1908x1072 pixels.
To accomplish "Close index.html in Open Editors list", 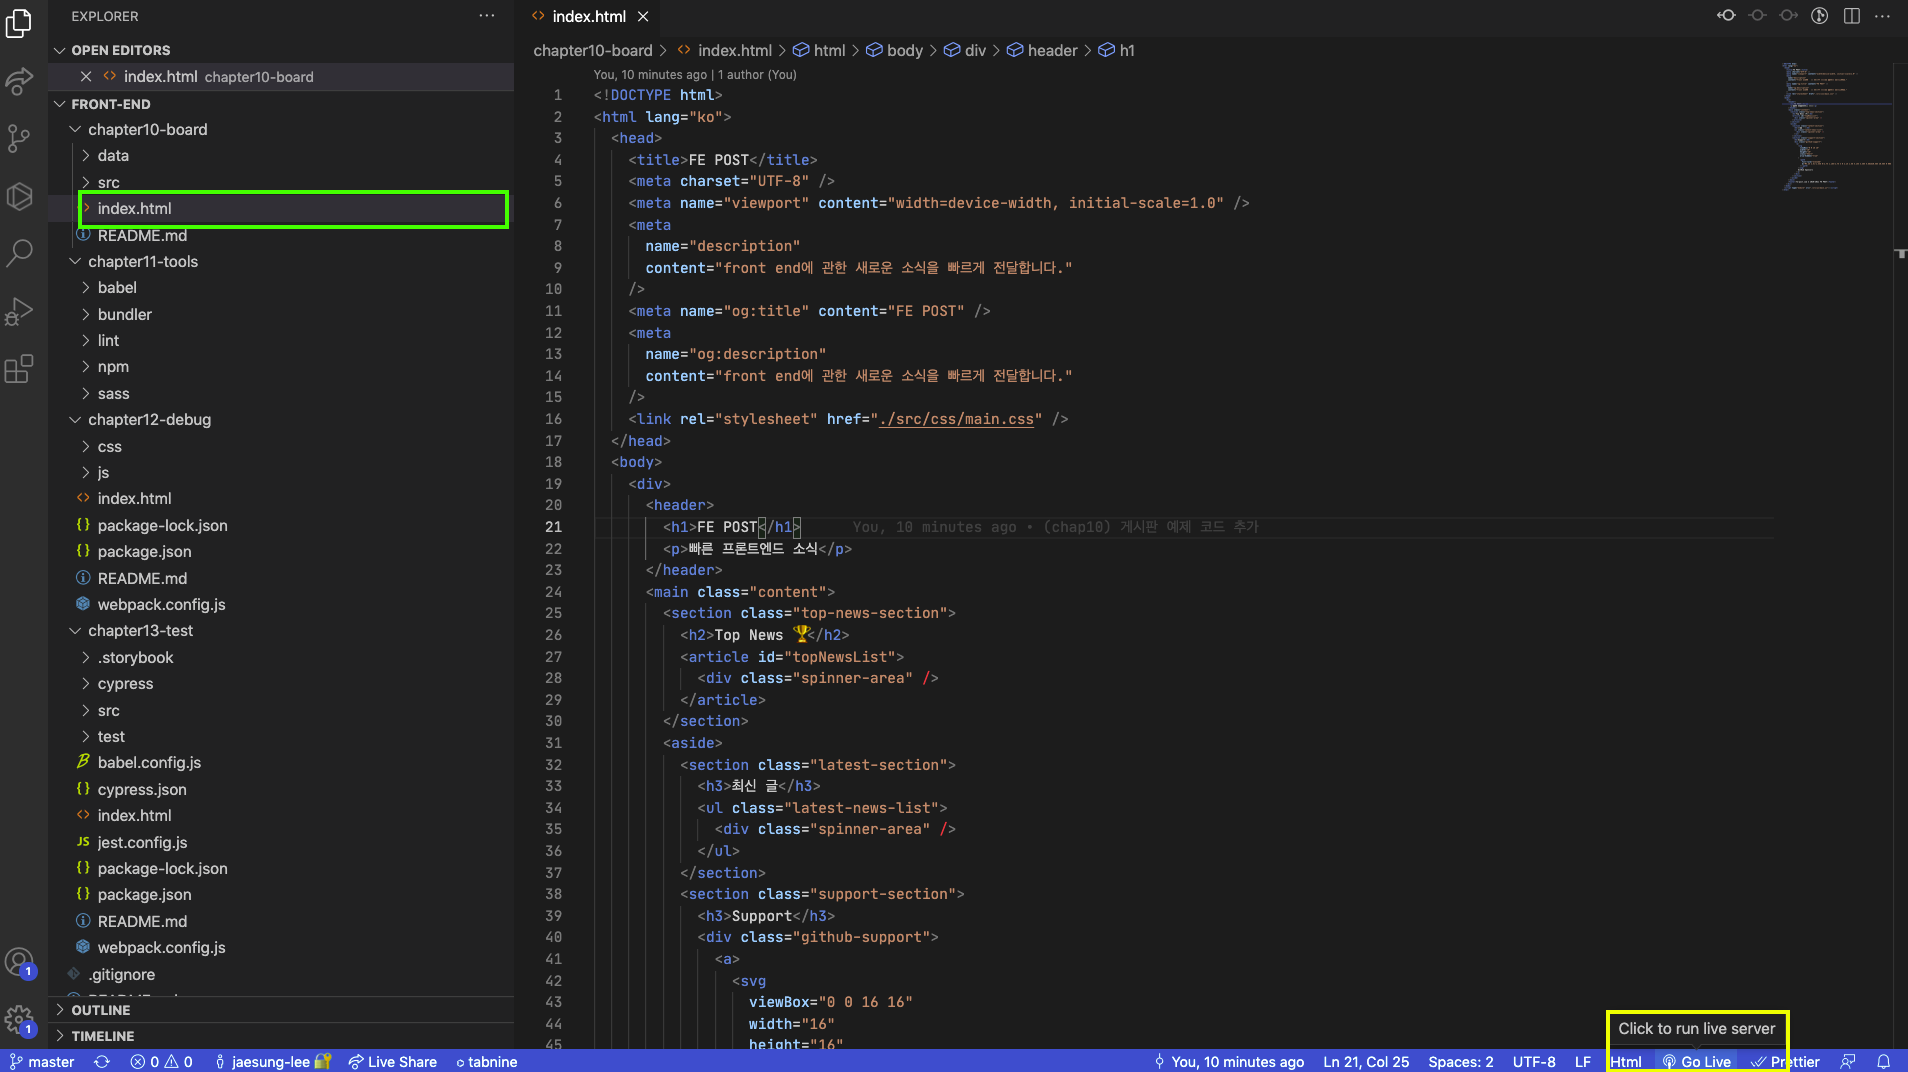I will (86, 77).
